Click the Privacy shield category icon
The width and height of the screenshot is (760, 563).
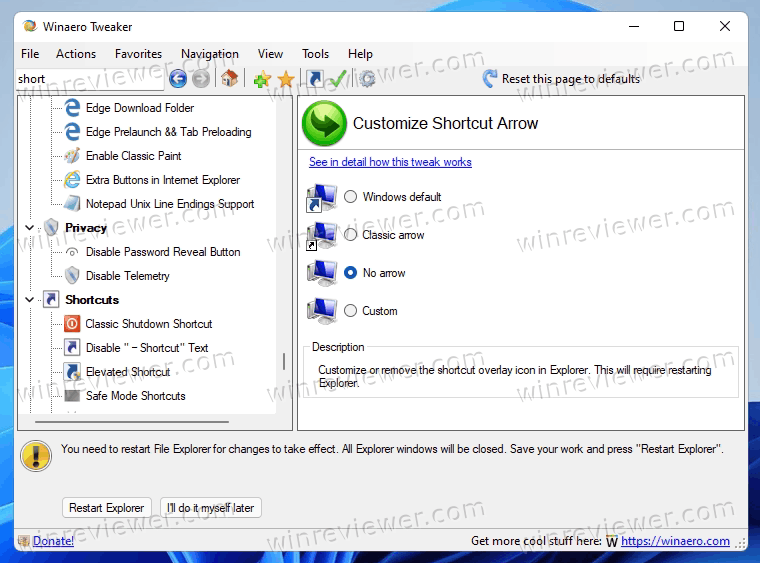[x=51, y=227]
